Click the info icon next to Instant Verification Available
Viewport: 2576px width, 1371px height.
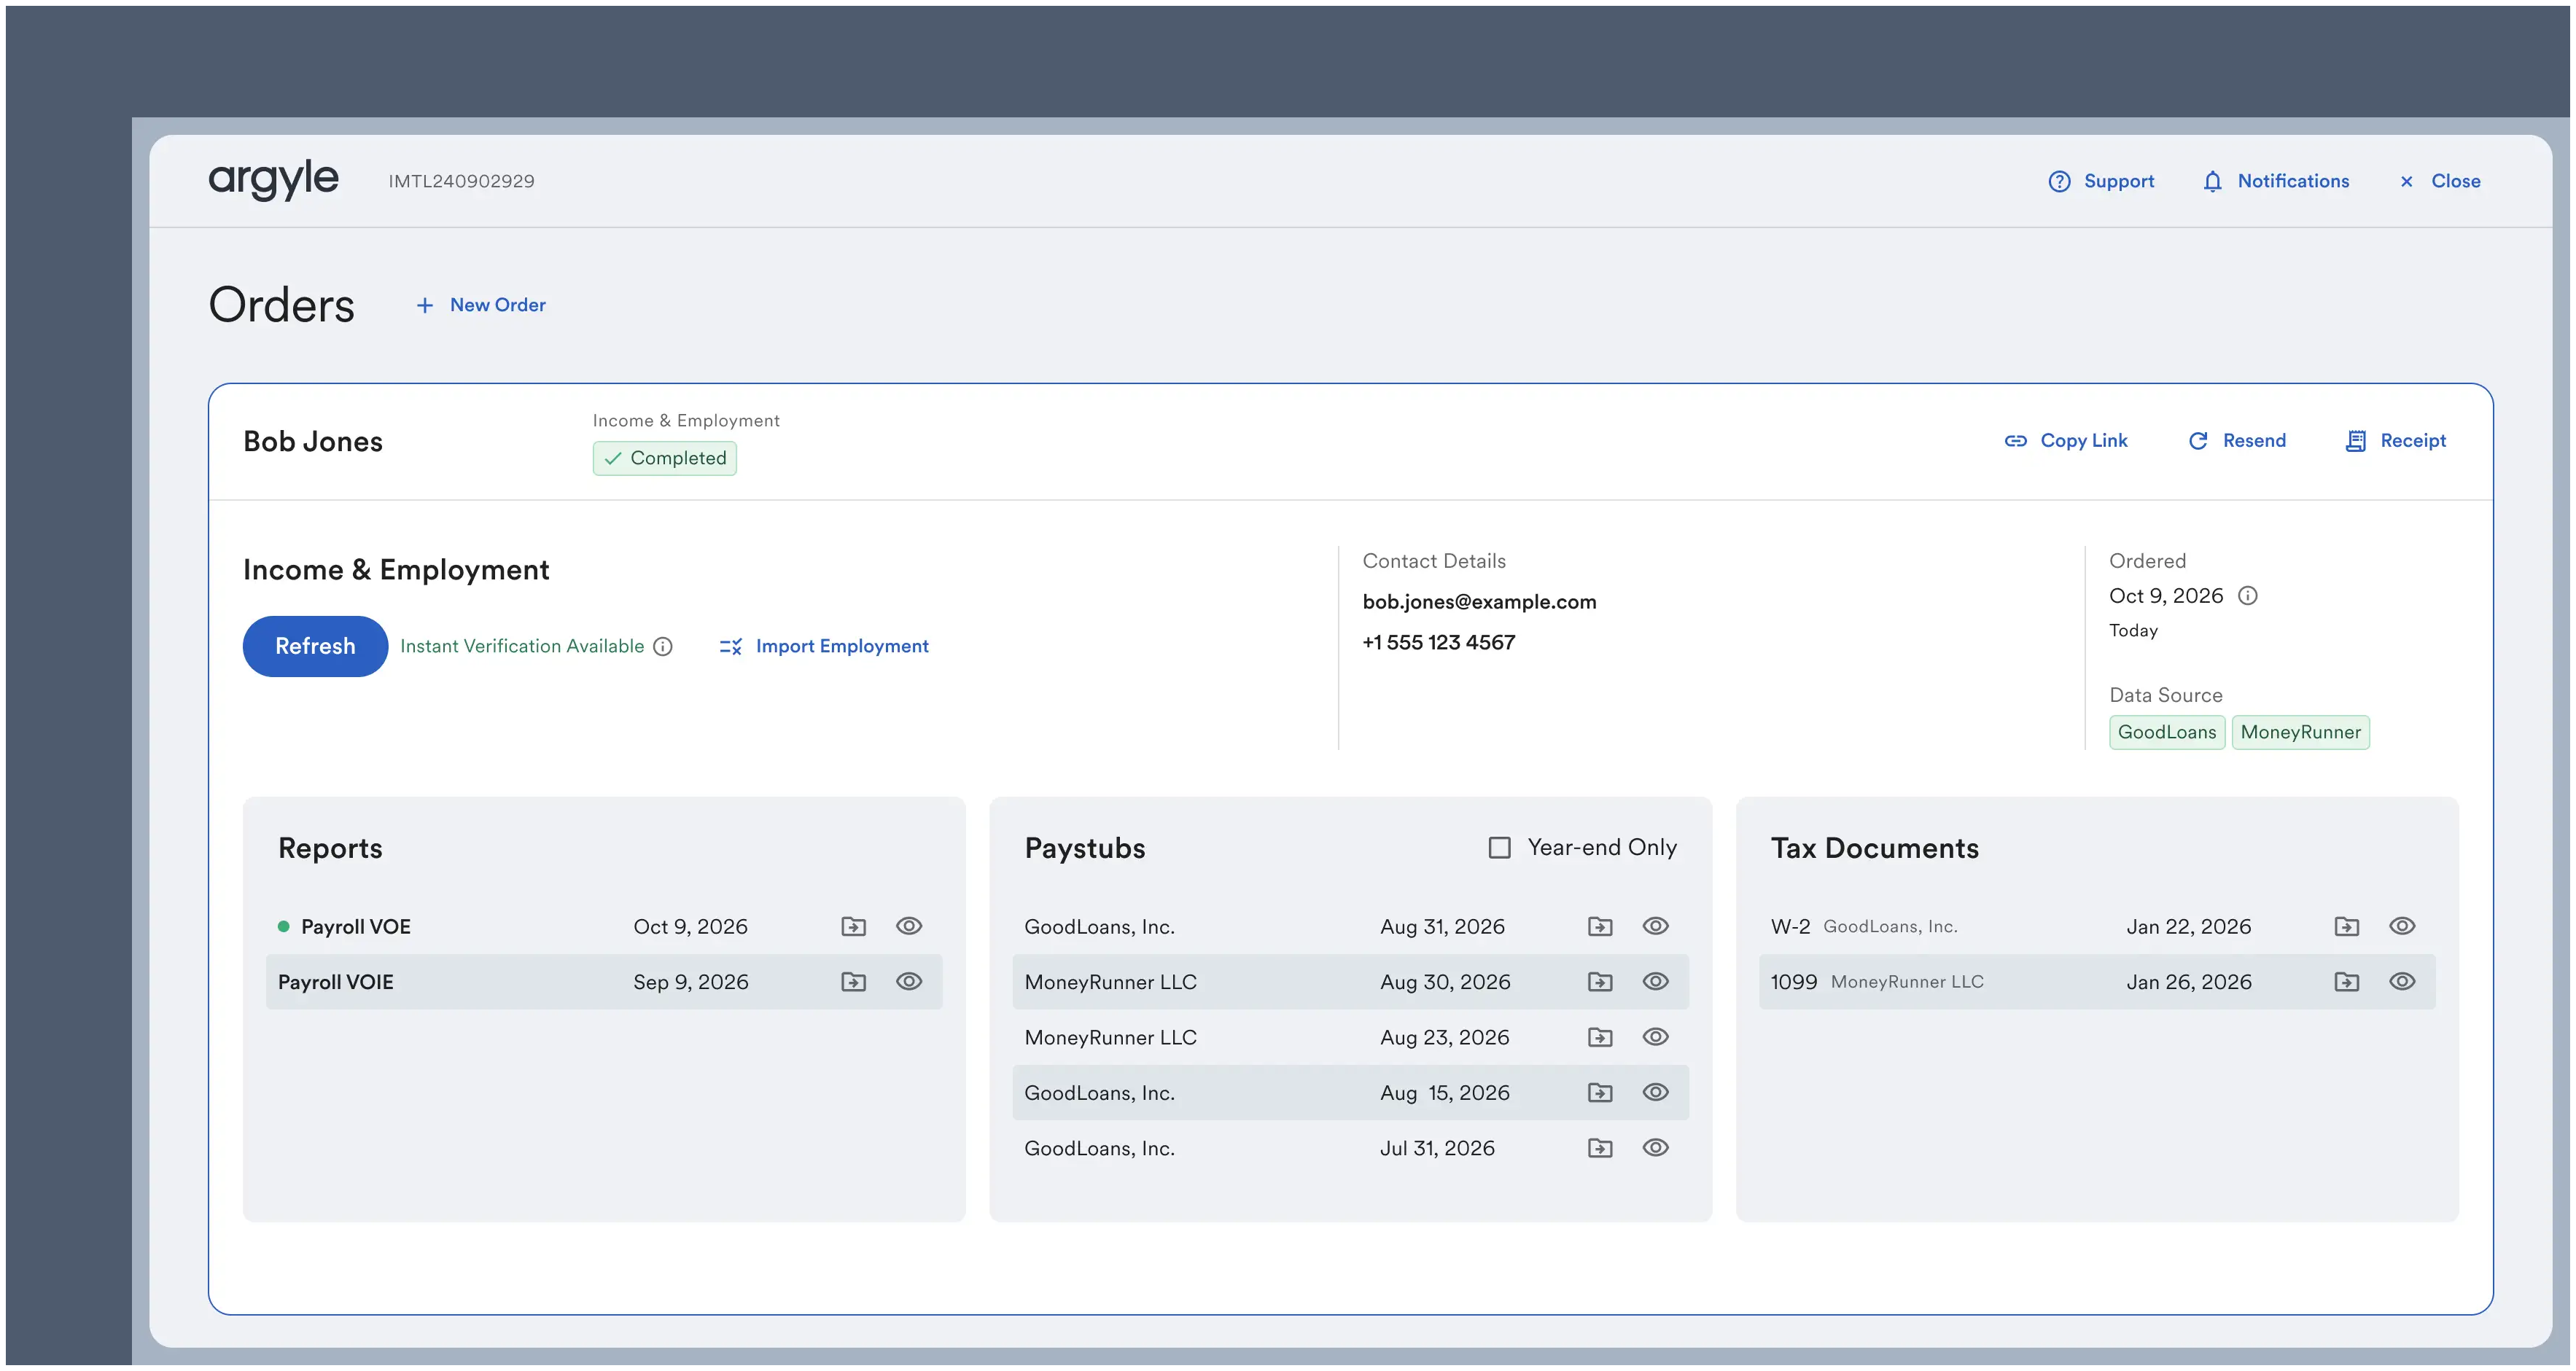pos(663,646)
